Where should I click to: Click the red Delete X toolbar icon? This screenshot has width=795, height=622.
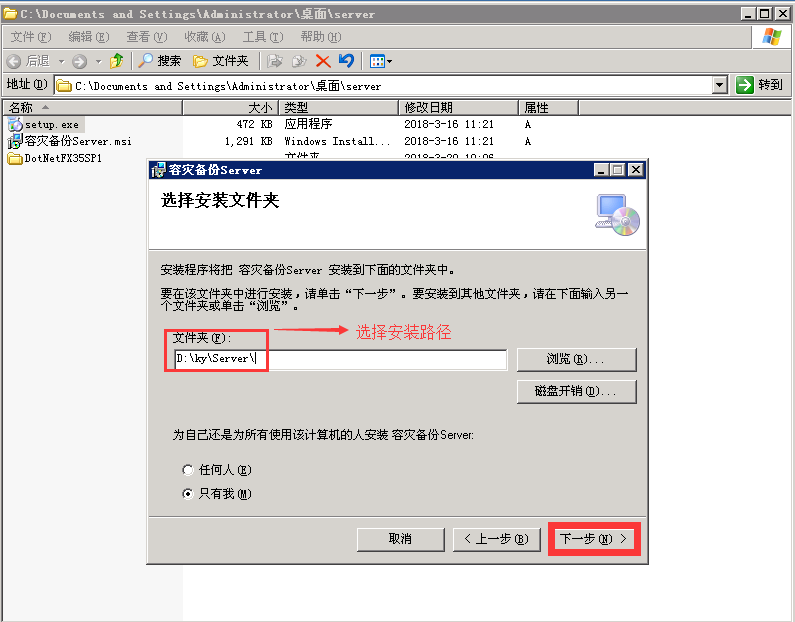pyautogui.click(x=323, y=61)
